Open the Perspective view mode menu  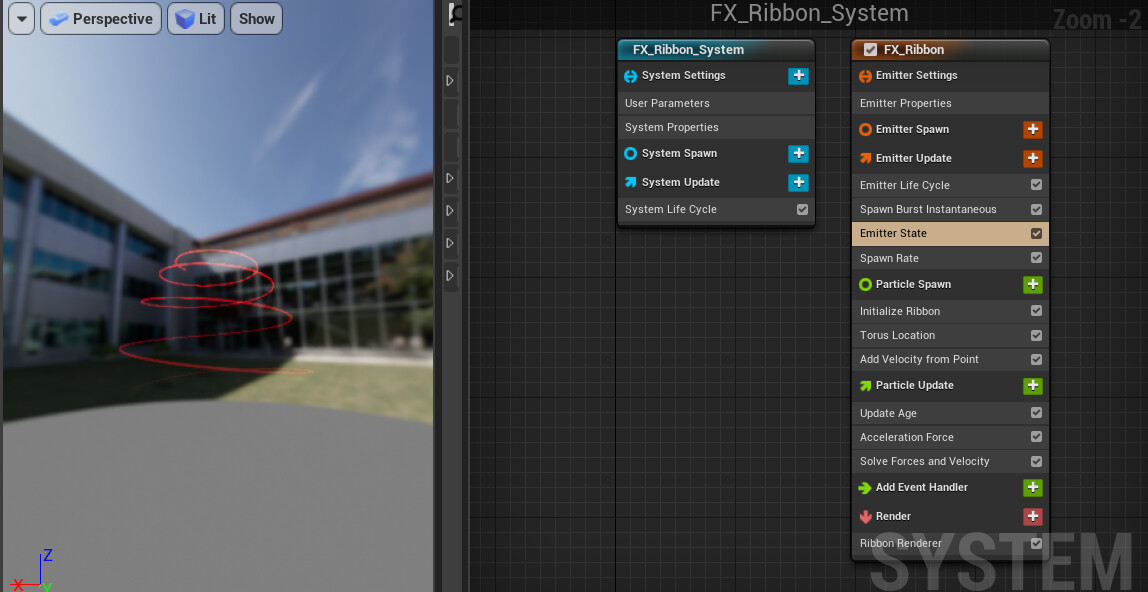[101, 19]
